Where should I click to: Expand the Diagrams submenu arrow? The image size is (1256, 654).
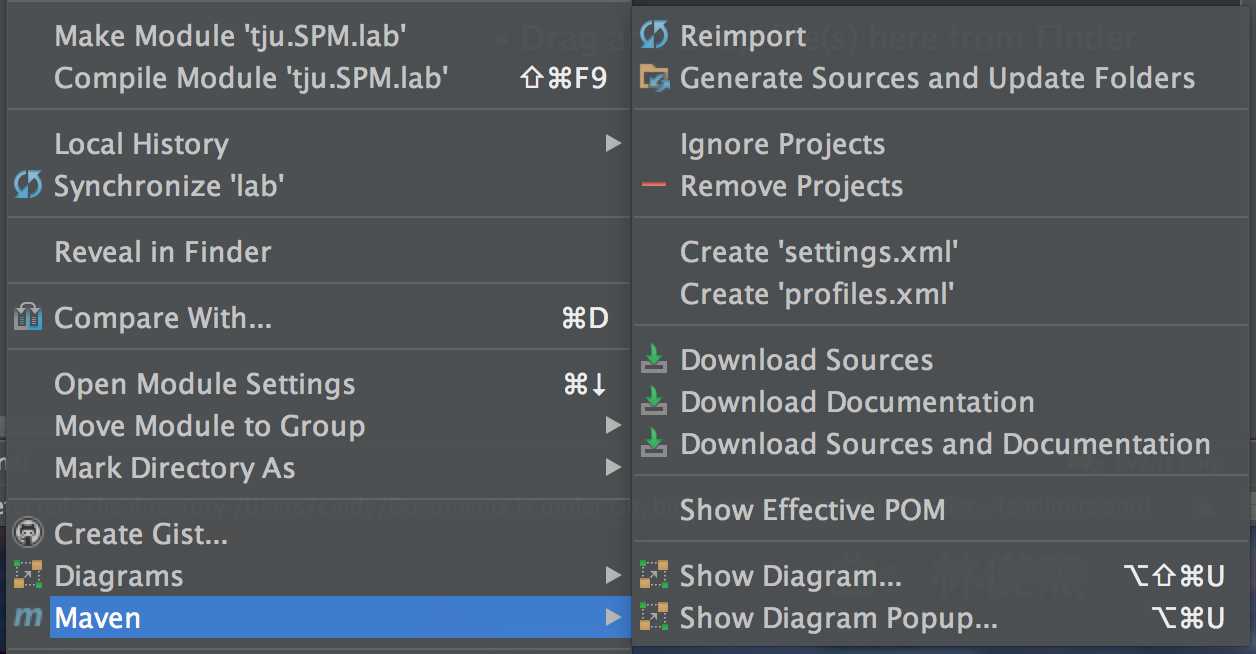(613, 576)
